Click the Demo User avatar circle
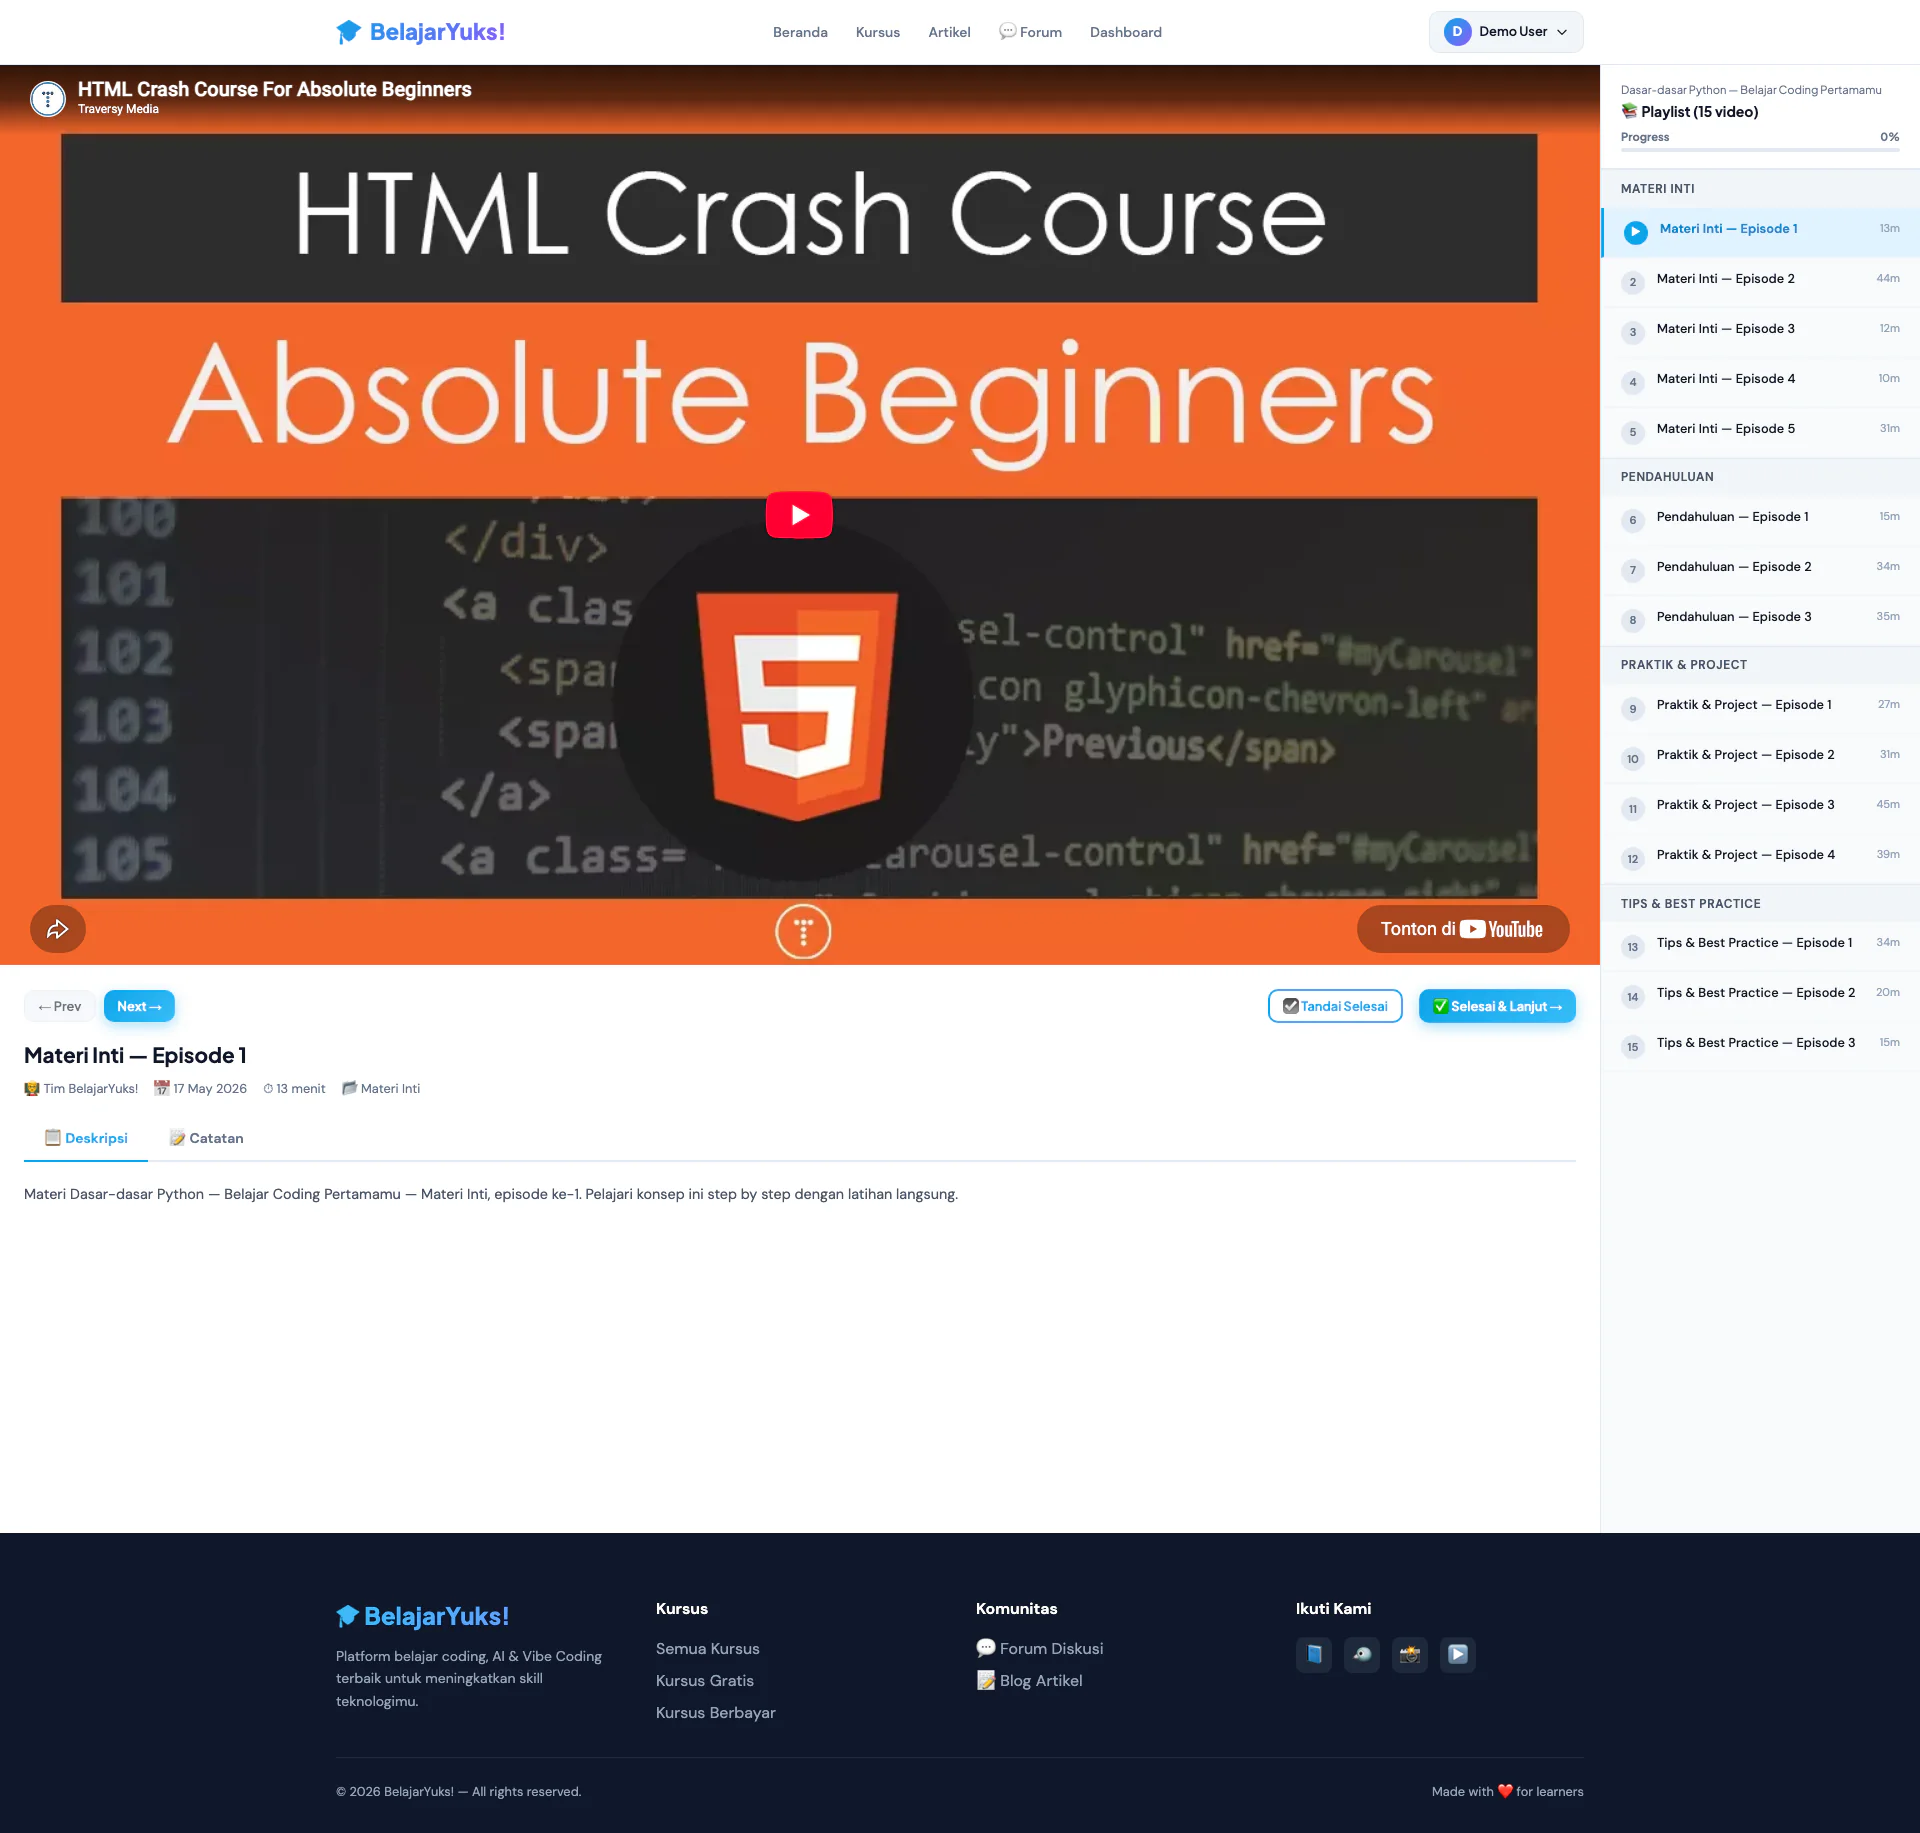The image size is (1920, 1833). (x=1457, y=32)
